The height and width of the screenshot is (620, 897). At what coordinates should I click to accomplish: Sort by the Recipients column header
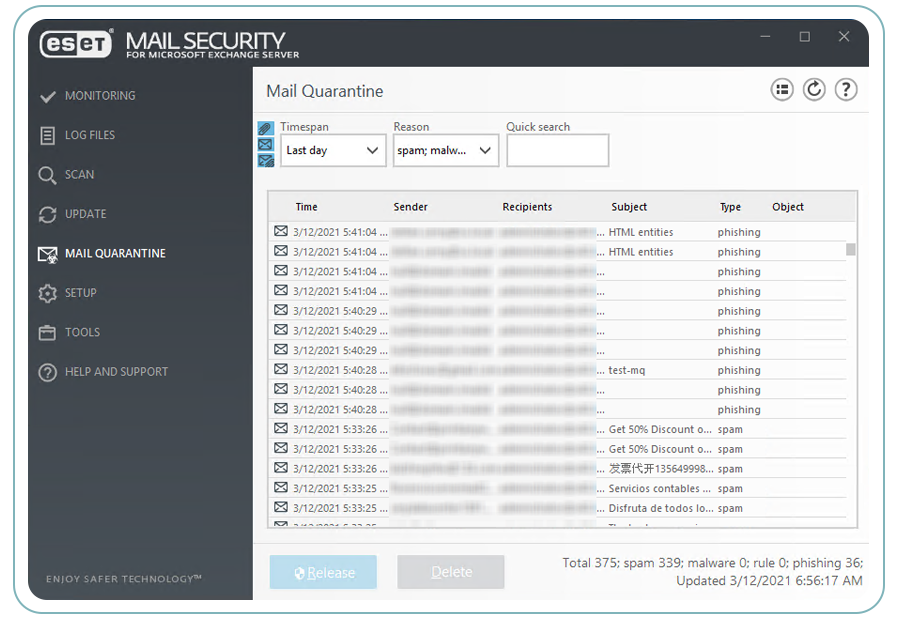pyautogui.click(x=527, y=207)
